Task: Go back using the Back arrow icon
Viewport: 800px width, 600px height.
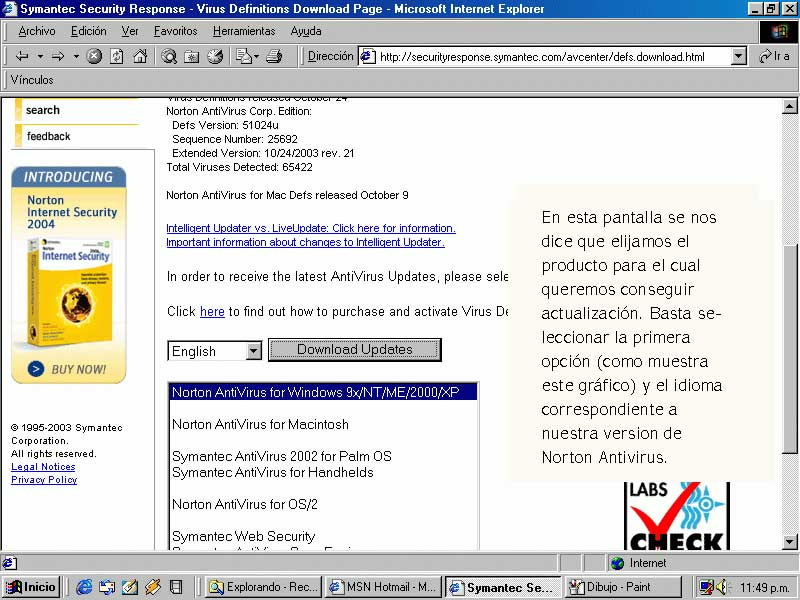Action: coord(22,56)
